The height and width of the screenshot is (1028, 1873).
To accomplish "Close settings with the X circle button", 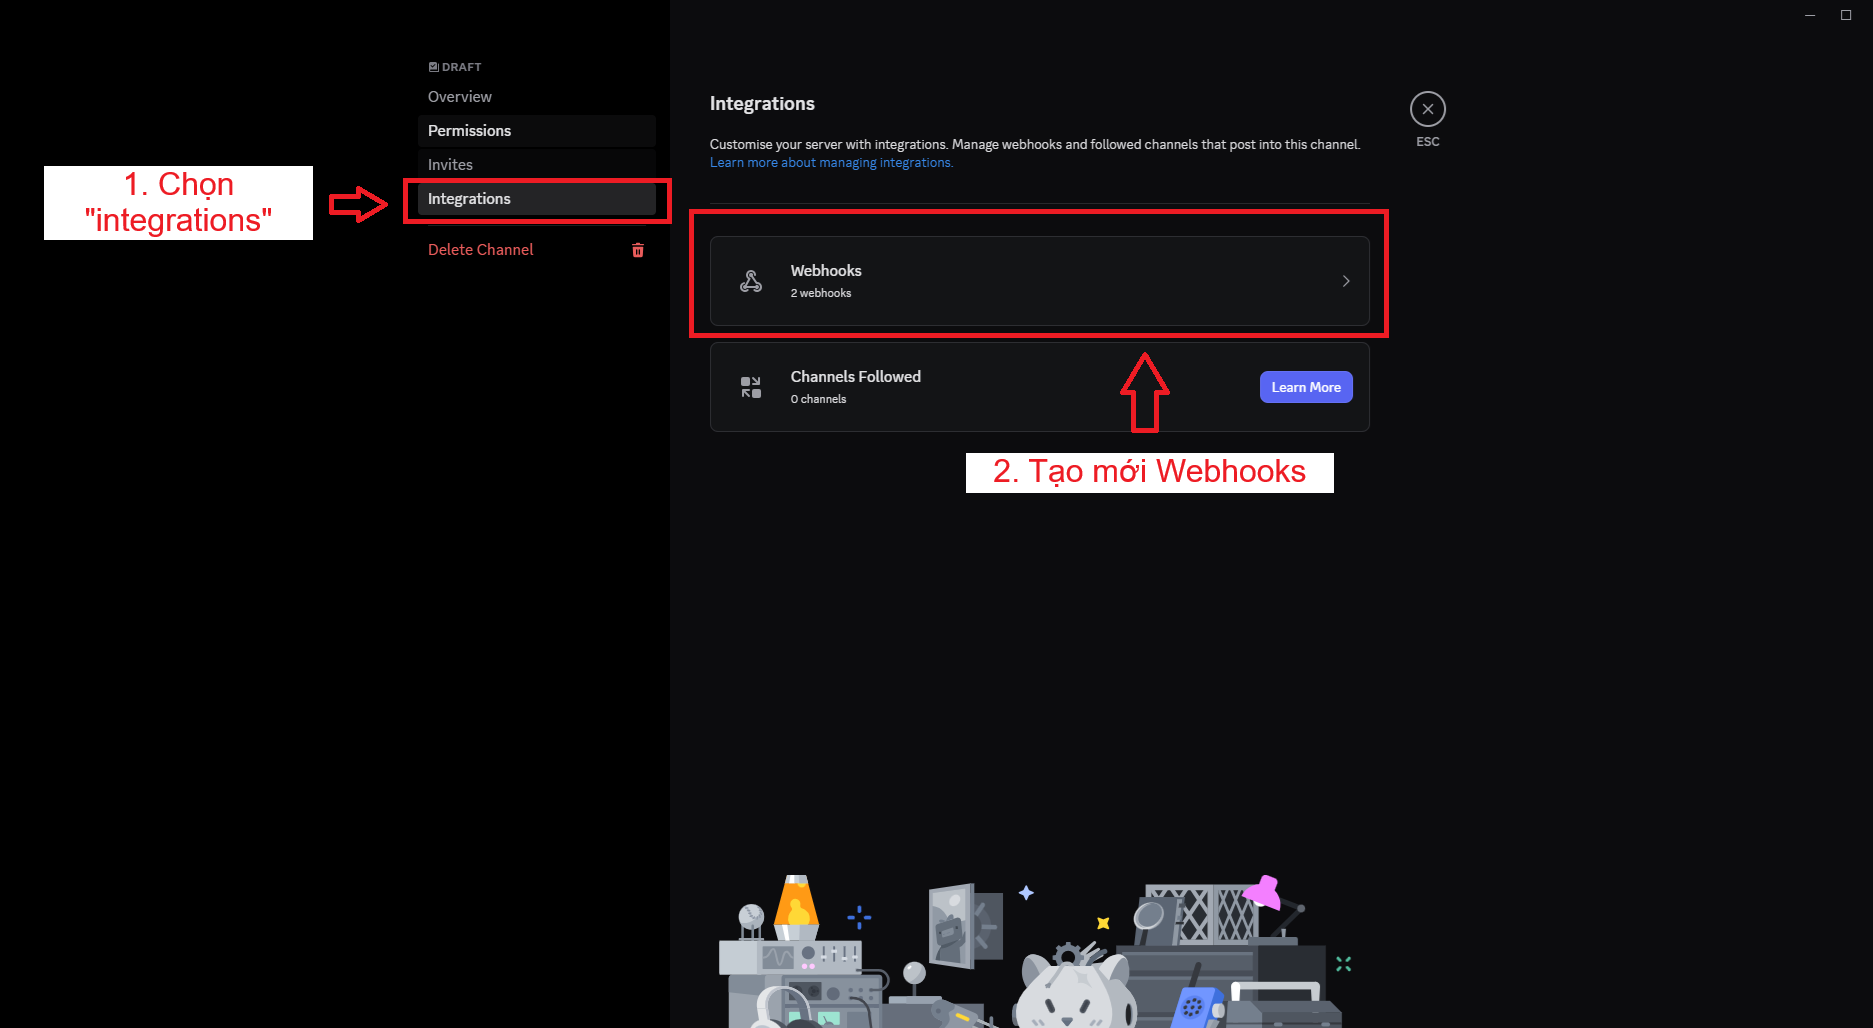I will point(1427,109).
